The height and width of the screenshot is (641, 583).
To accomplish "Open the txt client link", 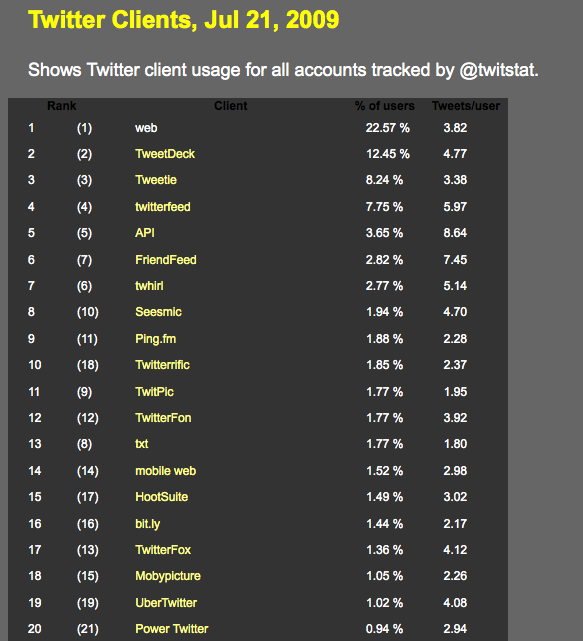I will pos(141,444).
